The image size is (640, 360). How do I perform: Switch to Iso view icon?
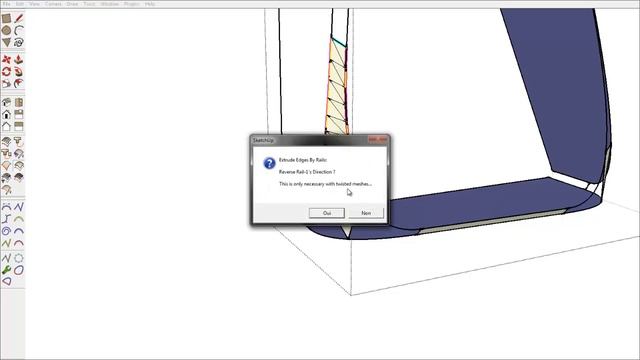[6, 102]
